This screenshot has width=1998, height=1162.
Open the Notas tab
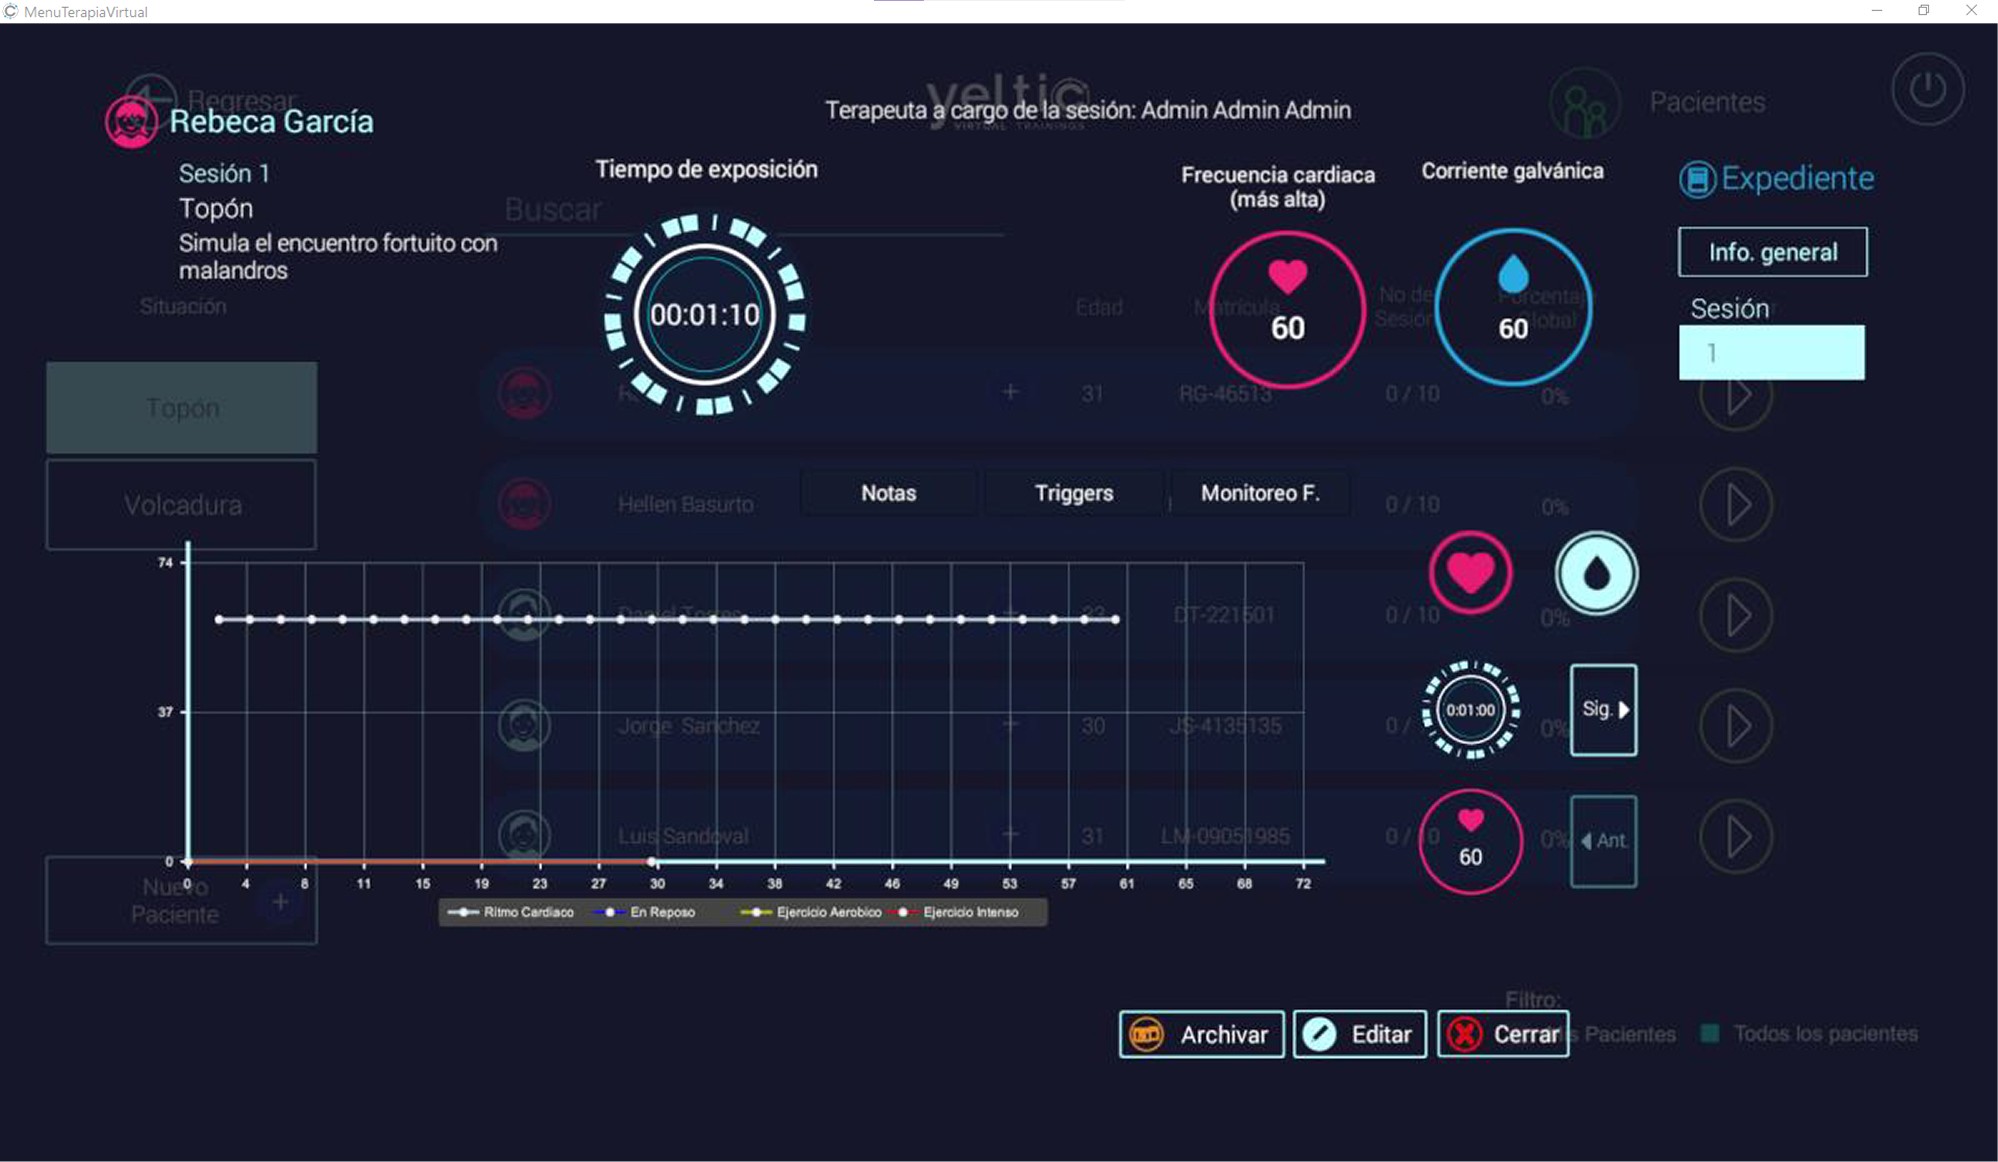point(888,493)
